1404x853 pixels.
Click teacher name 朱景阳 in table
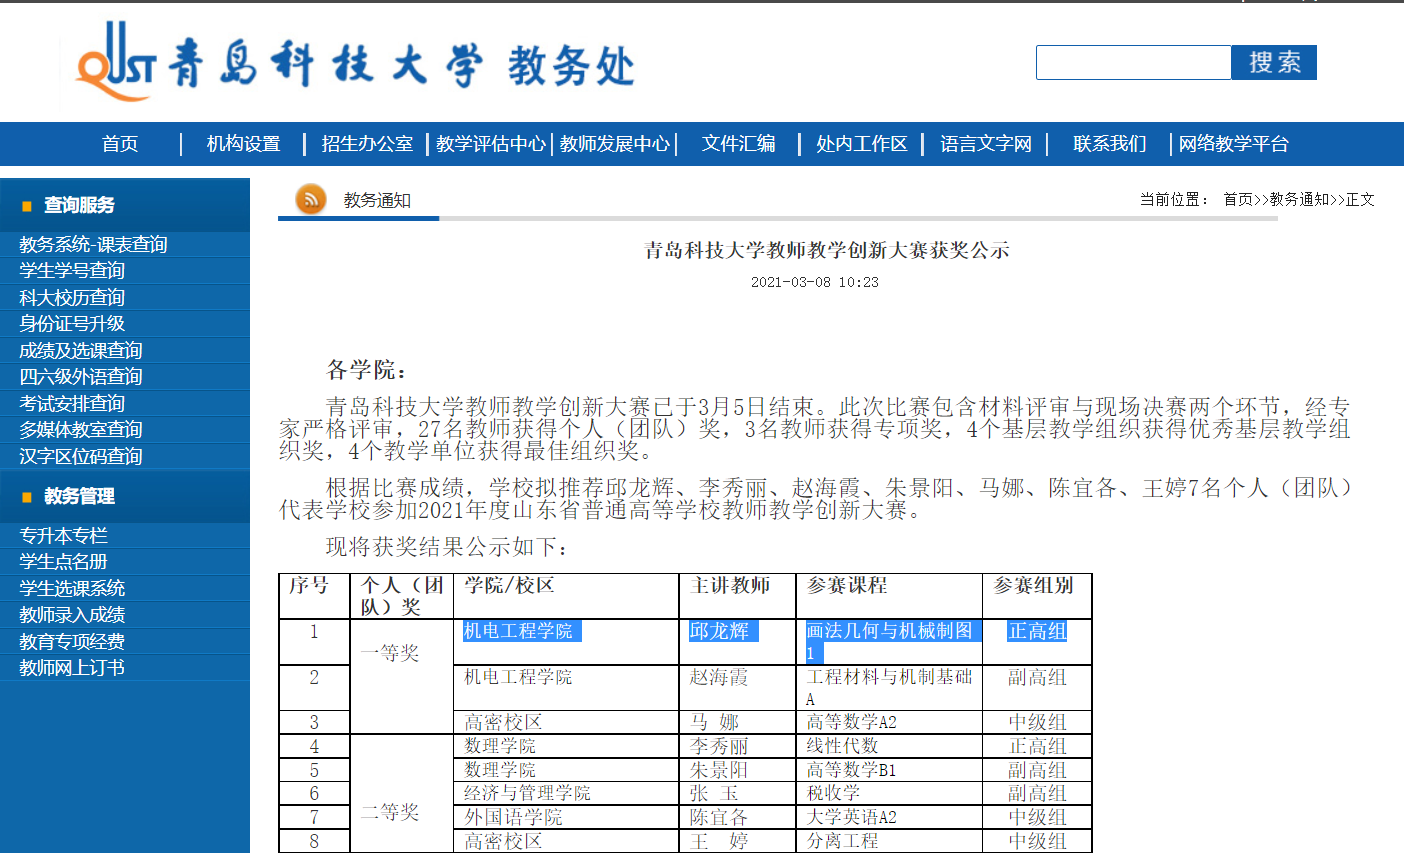(719, 771)
